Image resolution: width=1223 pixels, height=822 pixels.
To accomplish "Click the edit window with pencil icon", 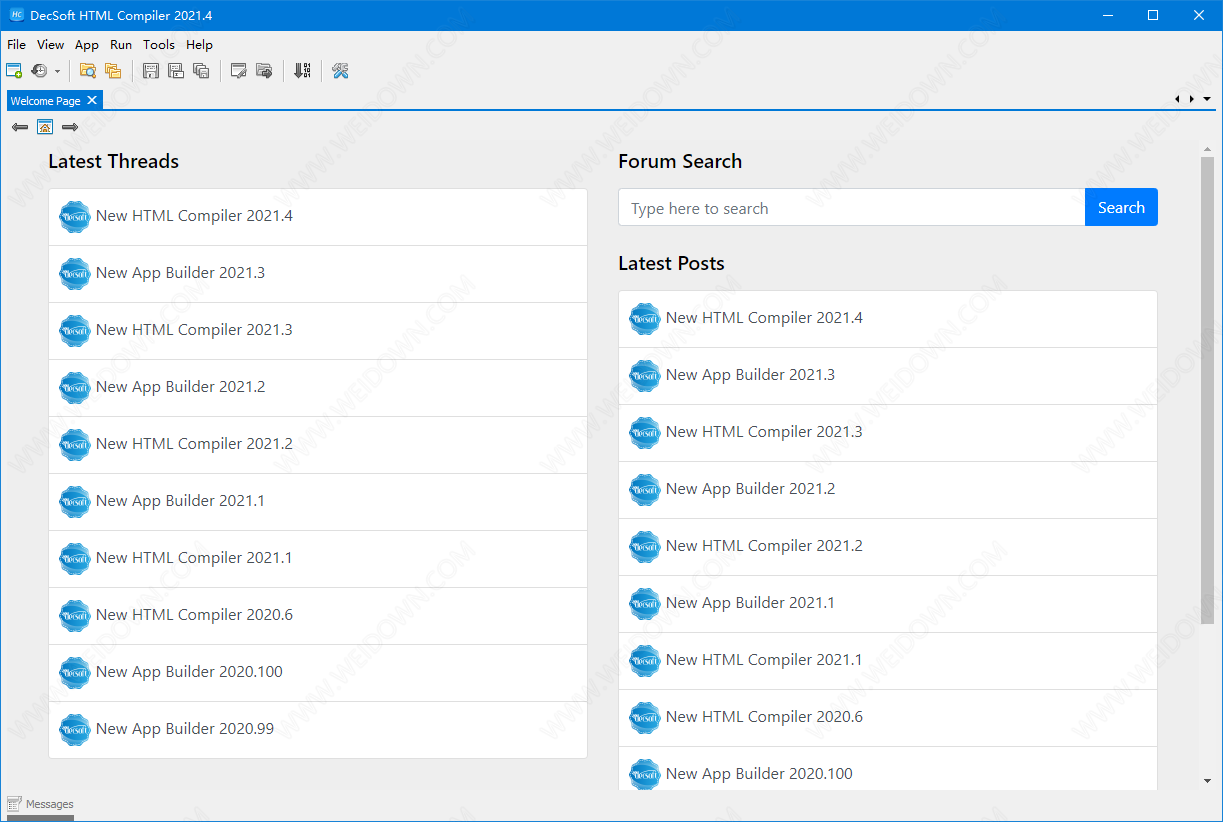I will click(x=239, y=71).
